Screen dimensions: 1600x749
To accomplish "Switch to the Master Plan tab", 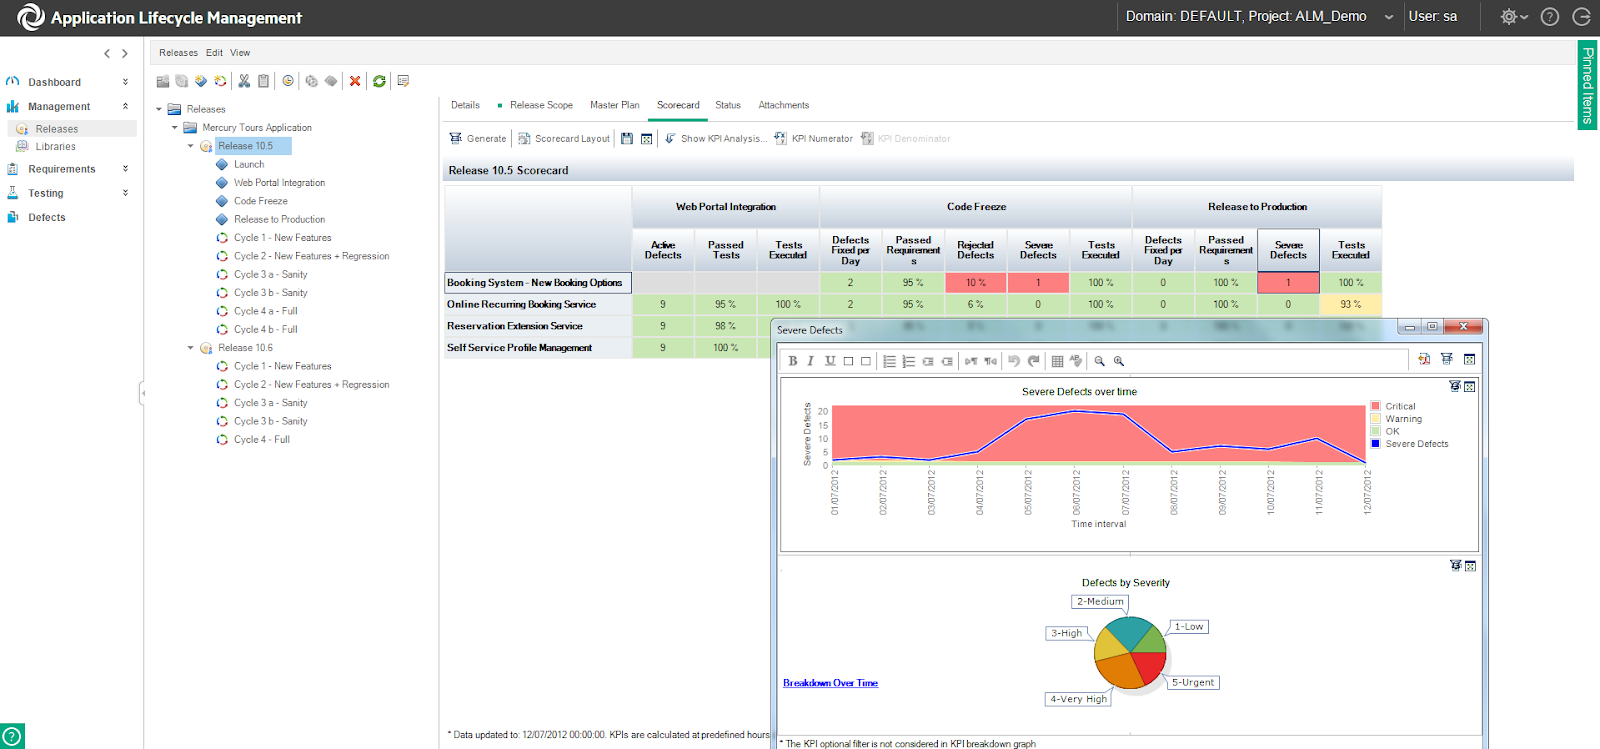I will click(x=614, y=105).
